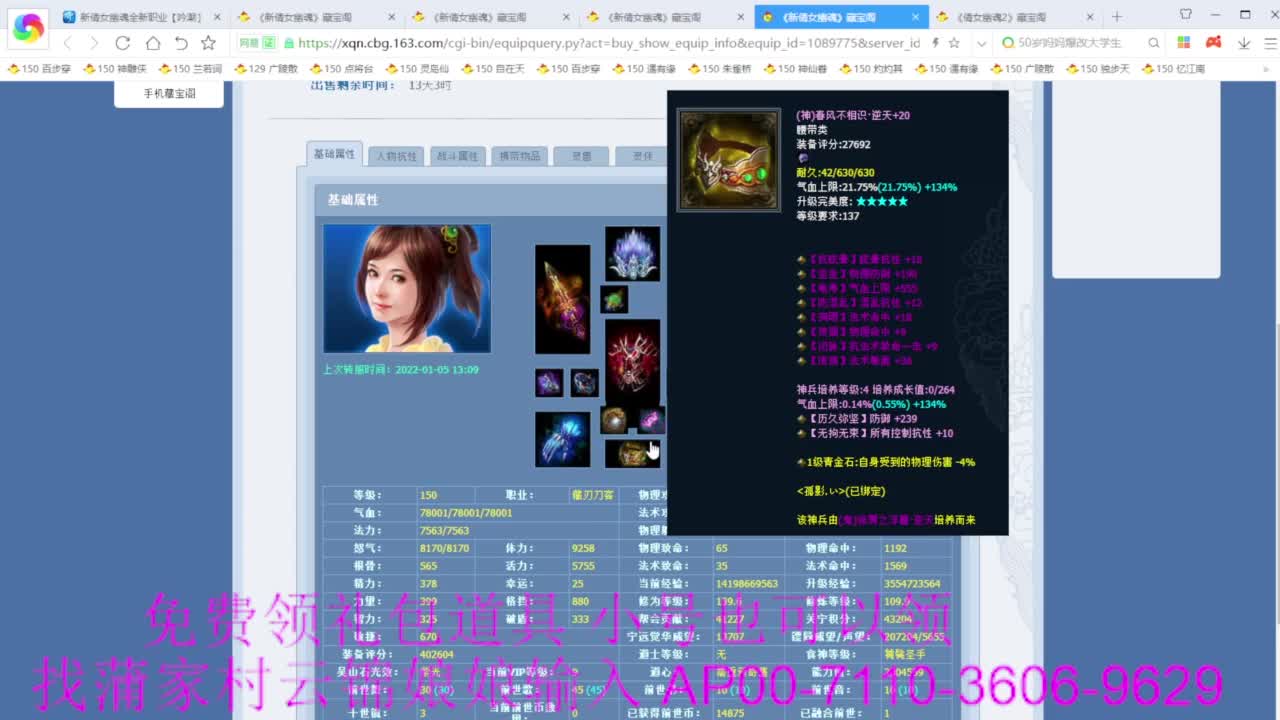Inspect the golden belt icon under cursor
The image size is (1280, 720).
[x=632, y=453]
